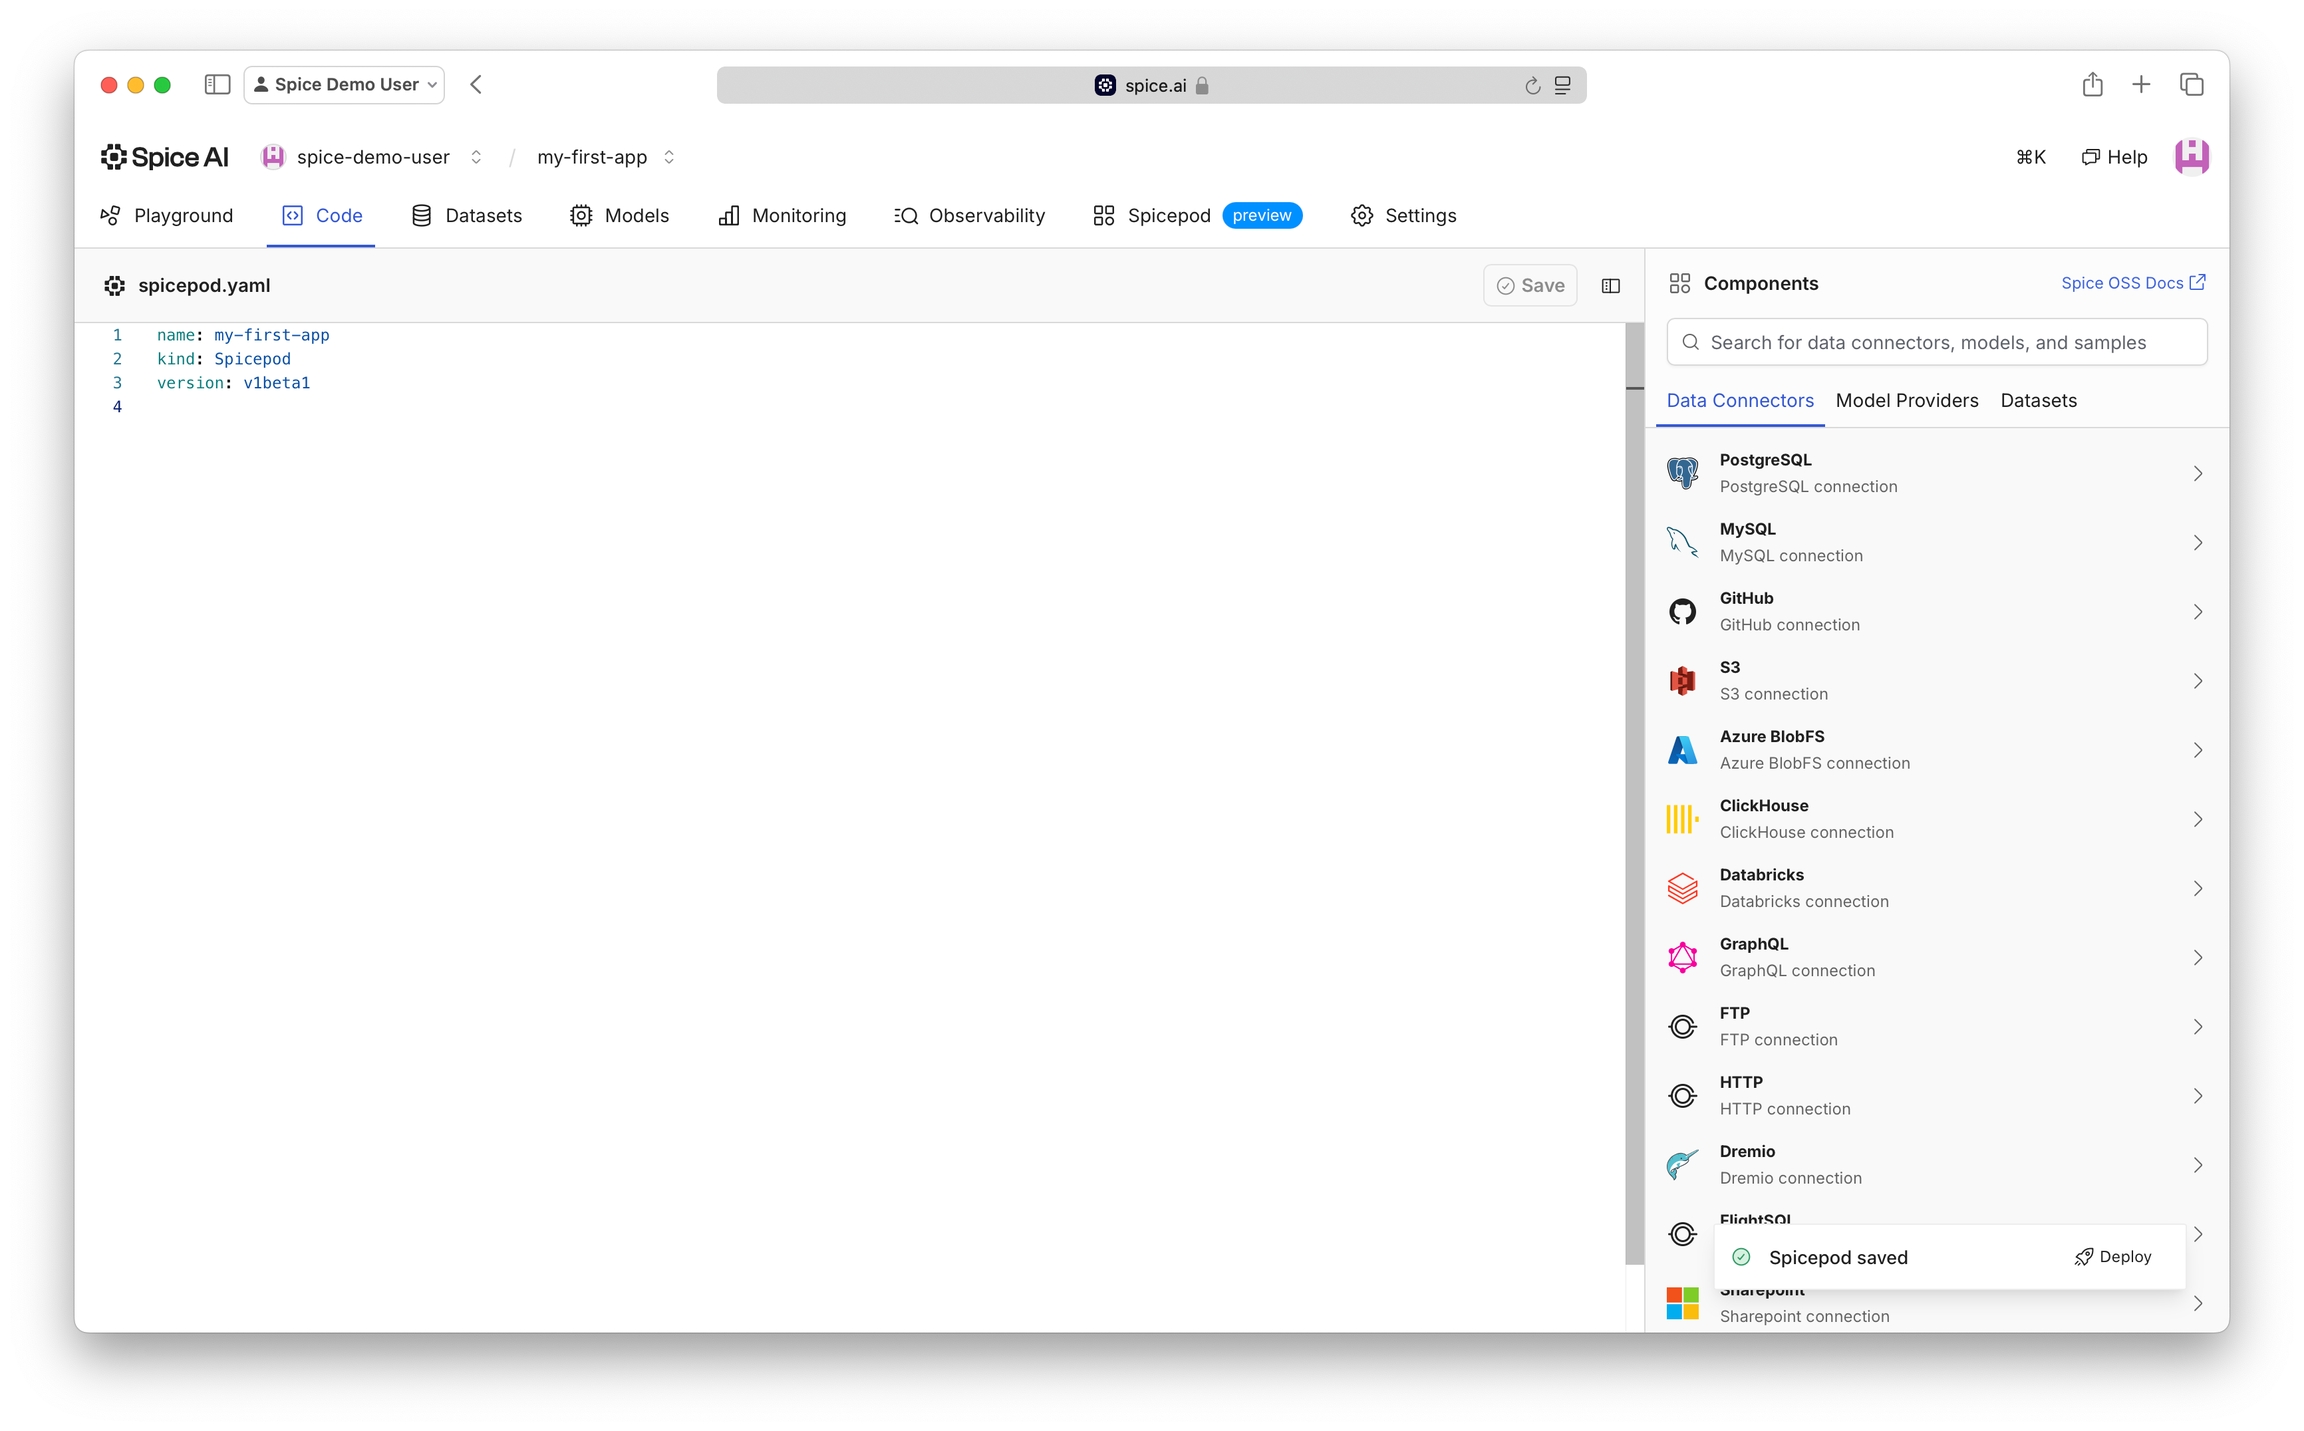2304x1431 pixels.
Task: Toggle the editor side panel layout icon
Action: [1610, 286]
